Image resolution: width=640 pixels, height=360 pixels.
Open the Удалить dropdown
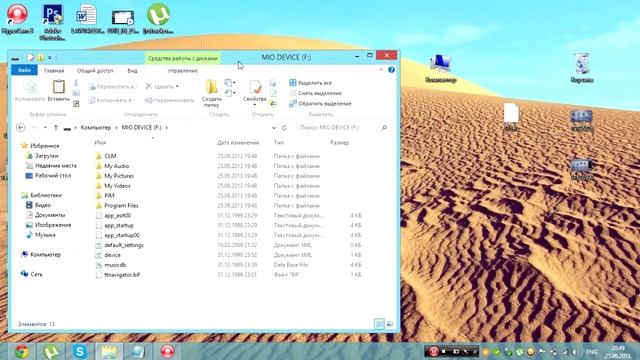tap(162, 87)
